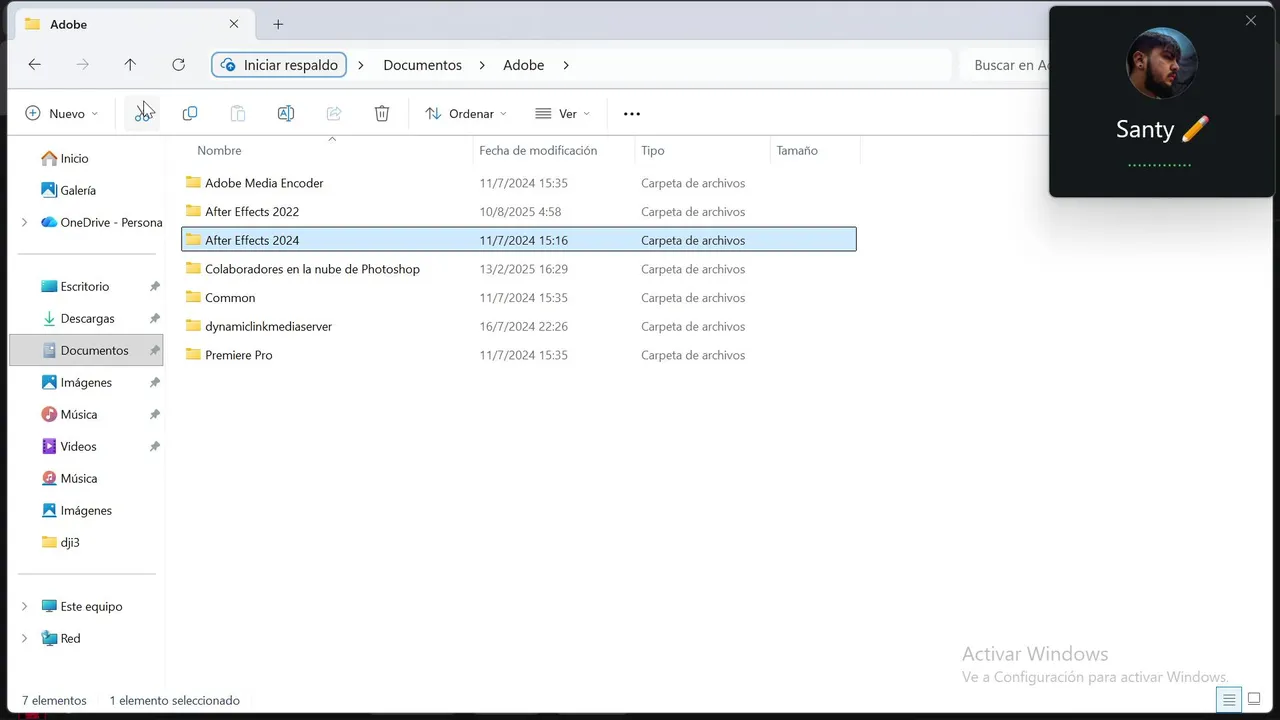
Task: Delete selection with trash icon
Action: point(382,114)
